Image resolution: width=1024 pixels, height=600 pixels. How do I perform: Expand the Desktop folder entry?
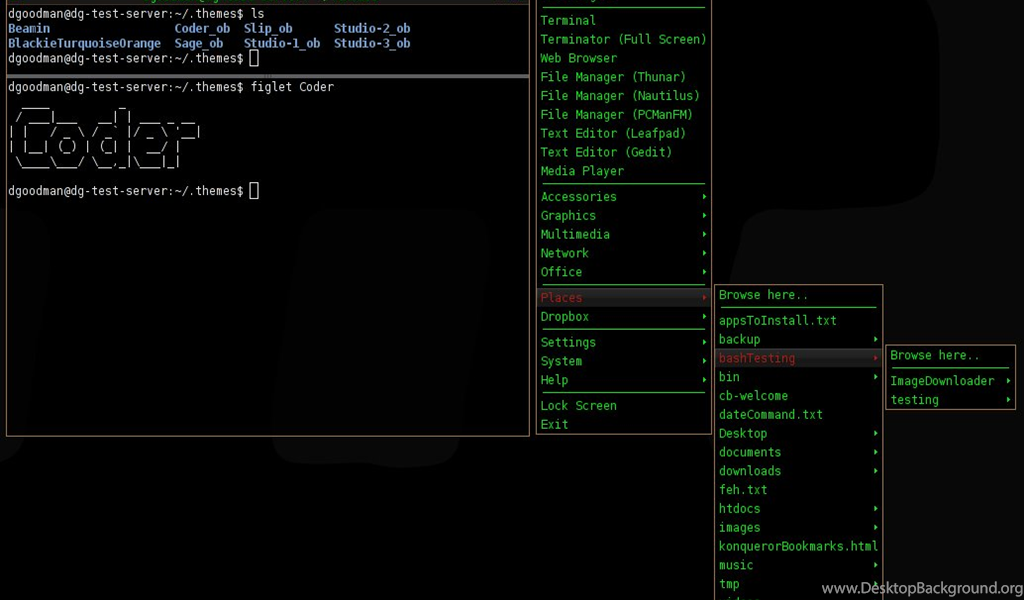tap(798, 434)
